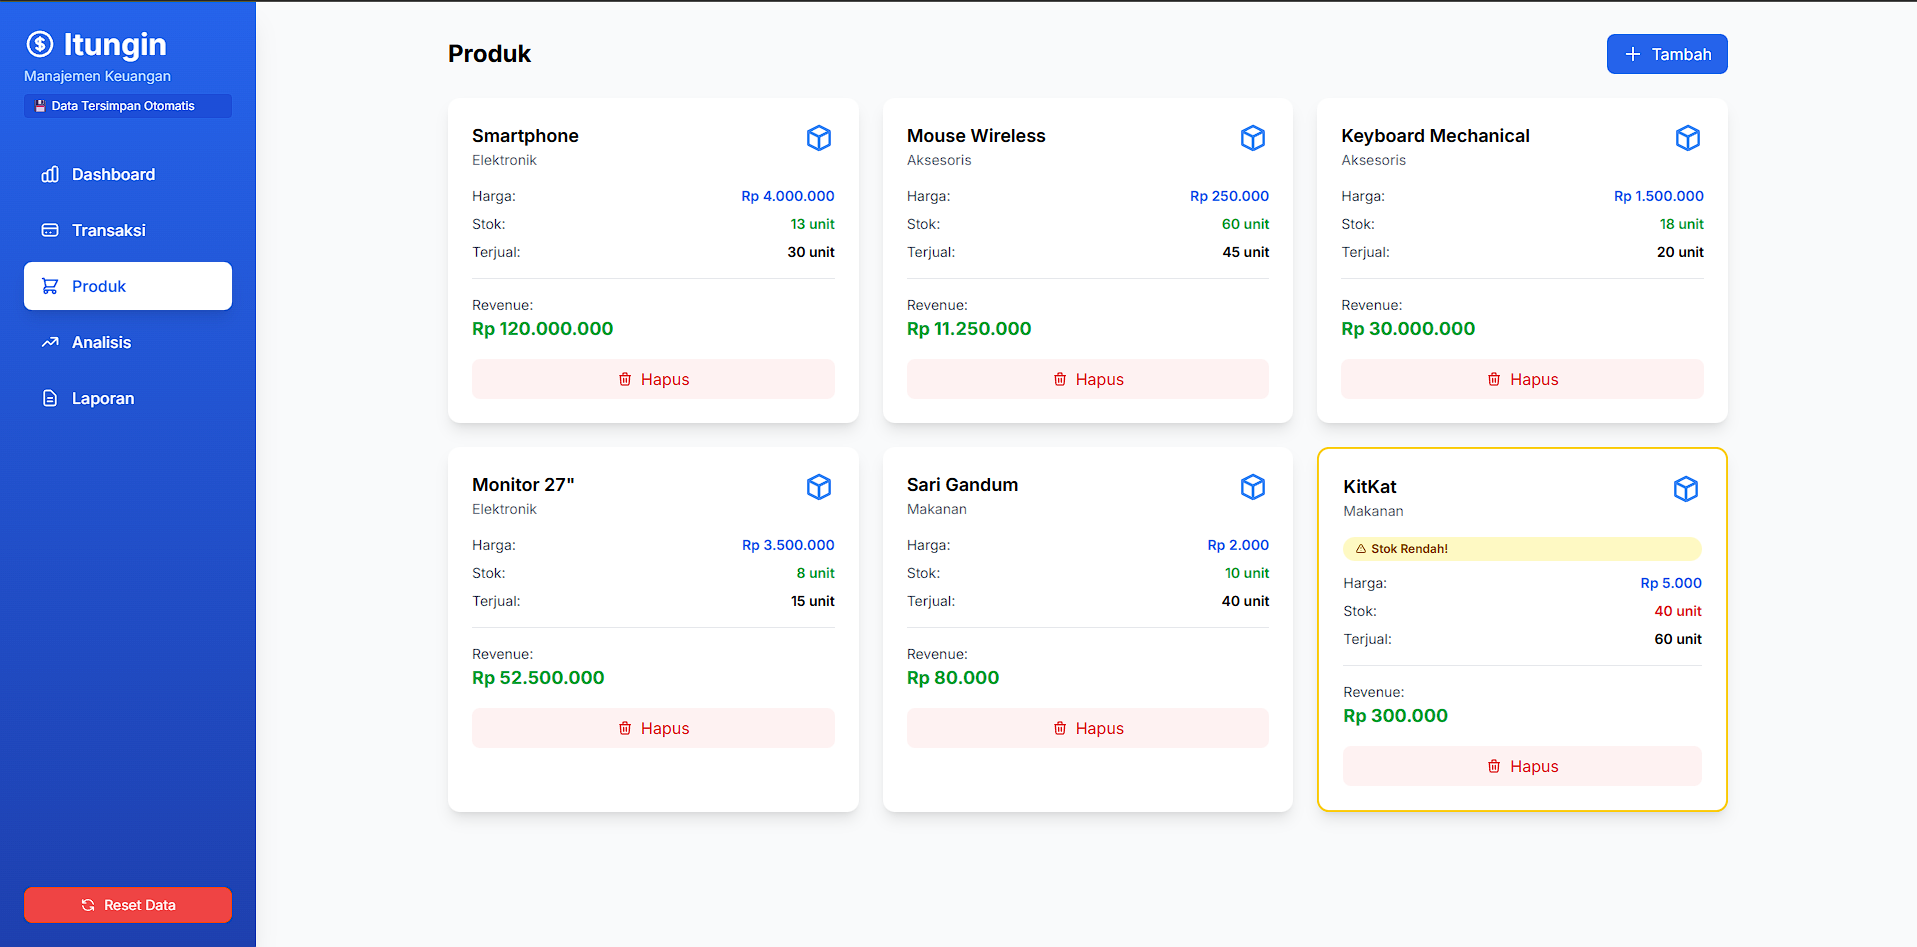
Task: Hapus the KitKat product
Action: click(x=1521, y=766)
